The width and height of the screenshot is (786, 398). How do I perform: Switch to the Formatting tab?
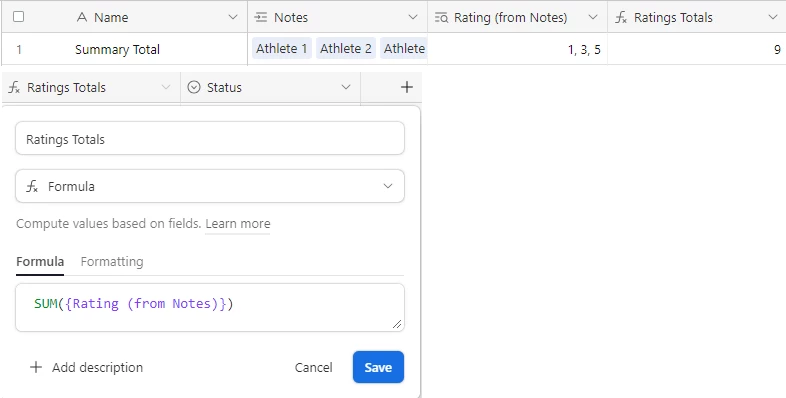[x=112, y=262]
